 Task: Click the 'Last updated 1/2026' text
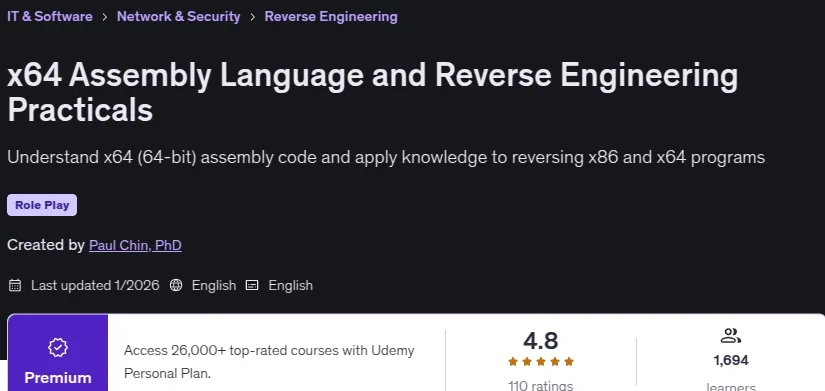coord(95,285)
